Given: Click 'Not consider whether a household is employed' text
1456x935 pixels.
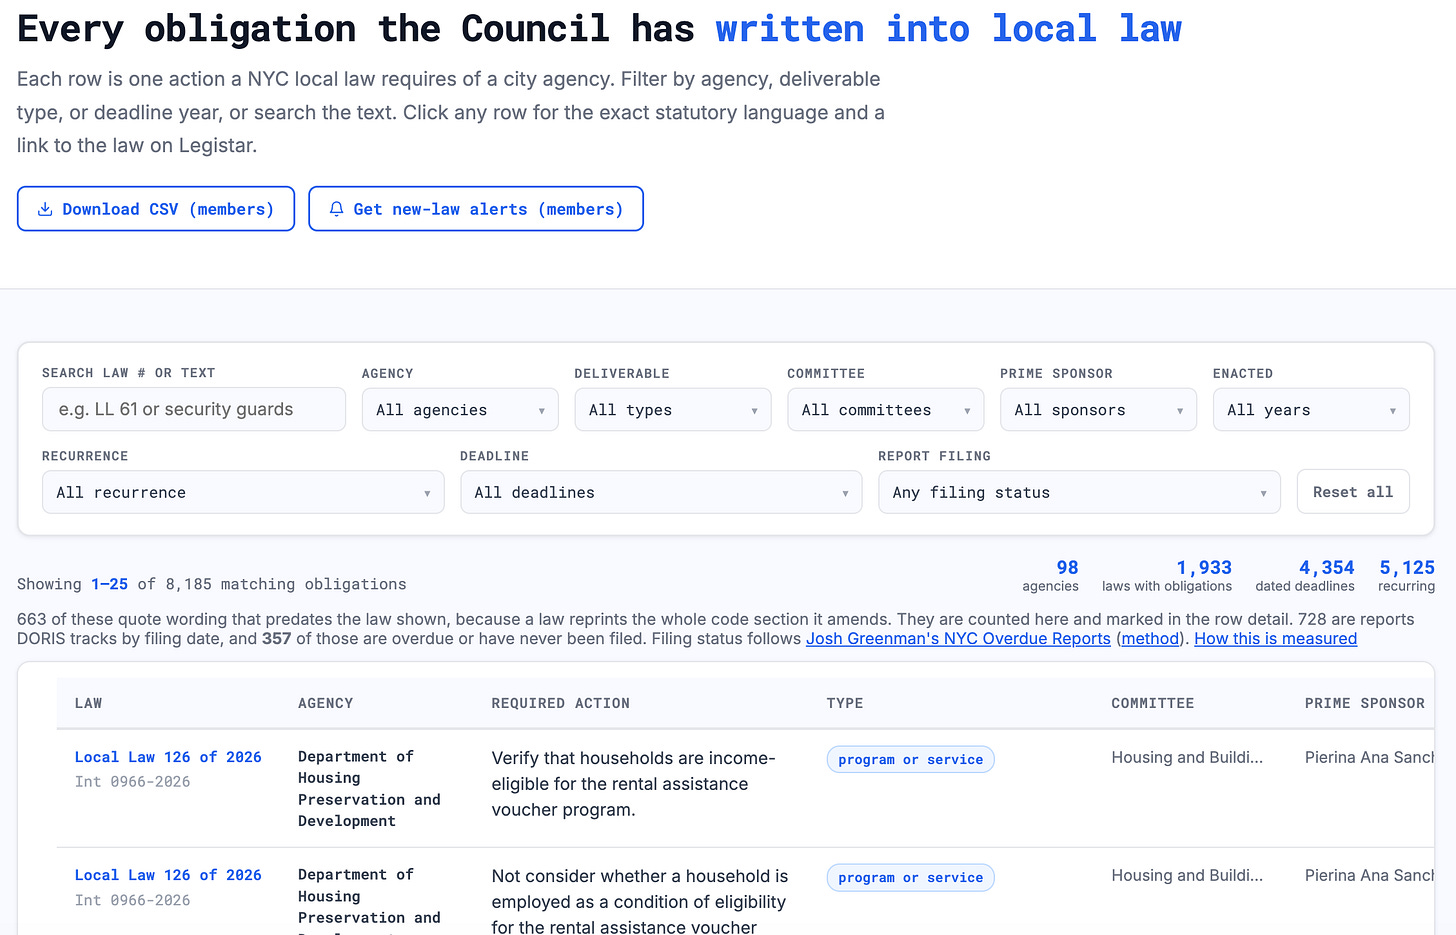Looking at the screenshot, I should 640,902.
